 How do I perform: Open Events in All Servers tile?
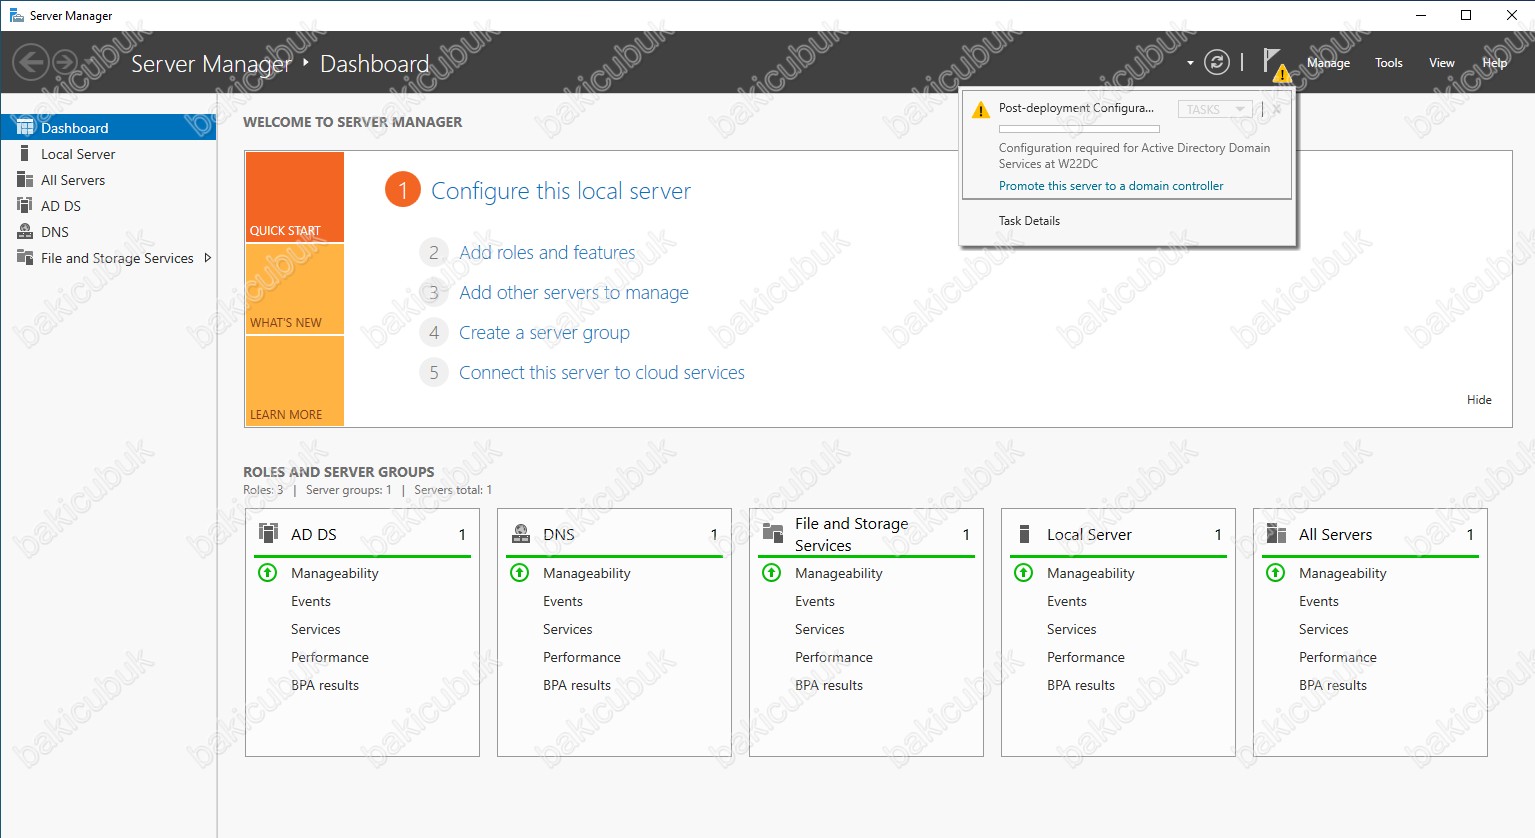coord(1319,601)
